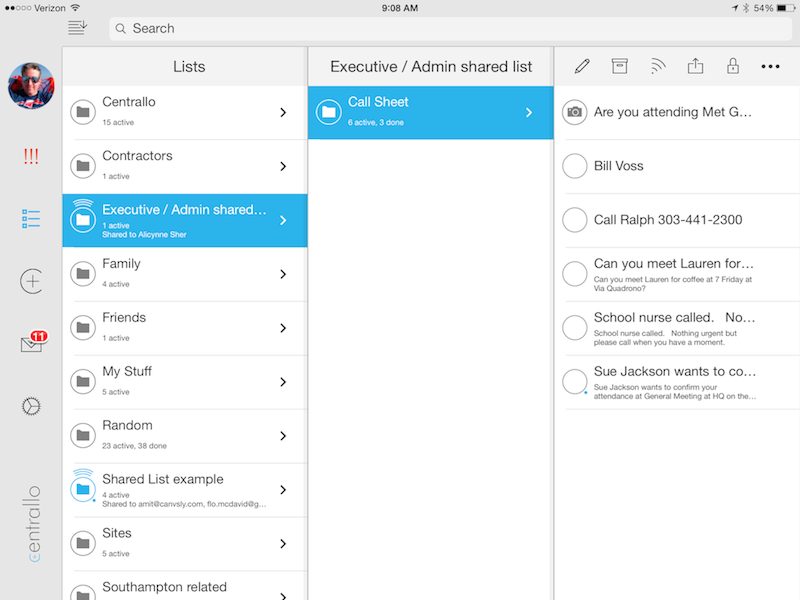Open the archive box icon
Image resolution: width=800 pixels, height=600 pixels.
pos(619,67)
